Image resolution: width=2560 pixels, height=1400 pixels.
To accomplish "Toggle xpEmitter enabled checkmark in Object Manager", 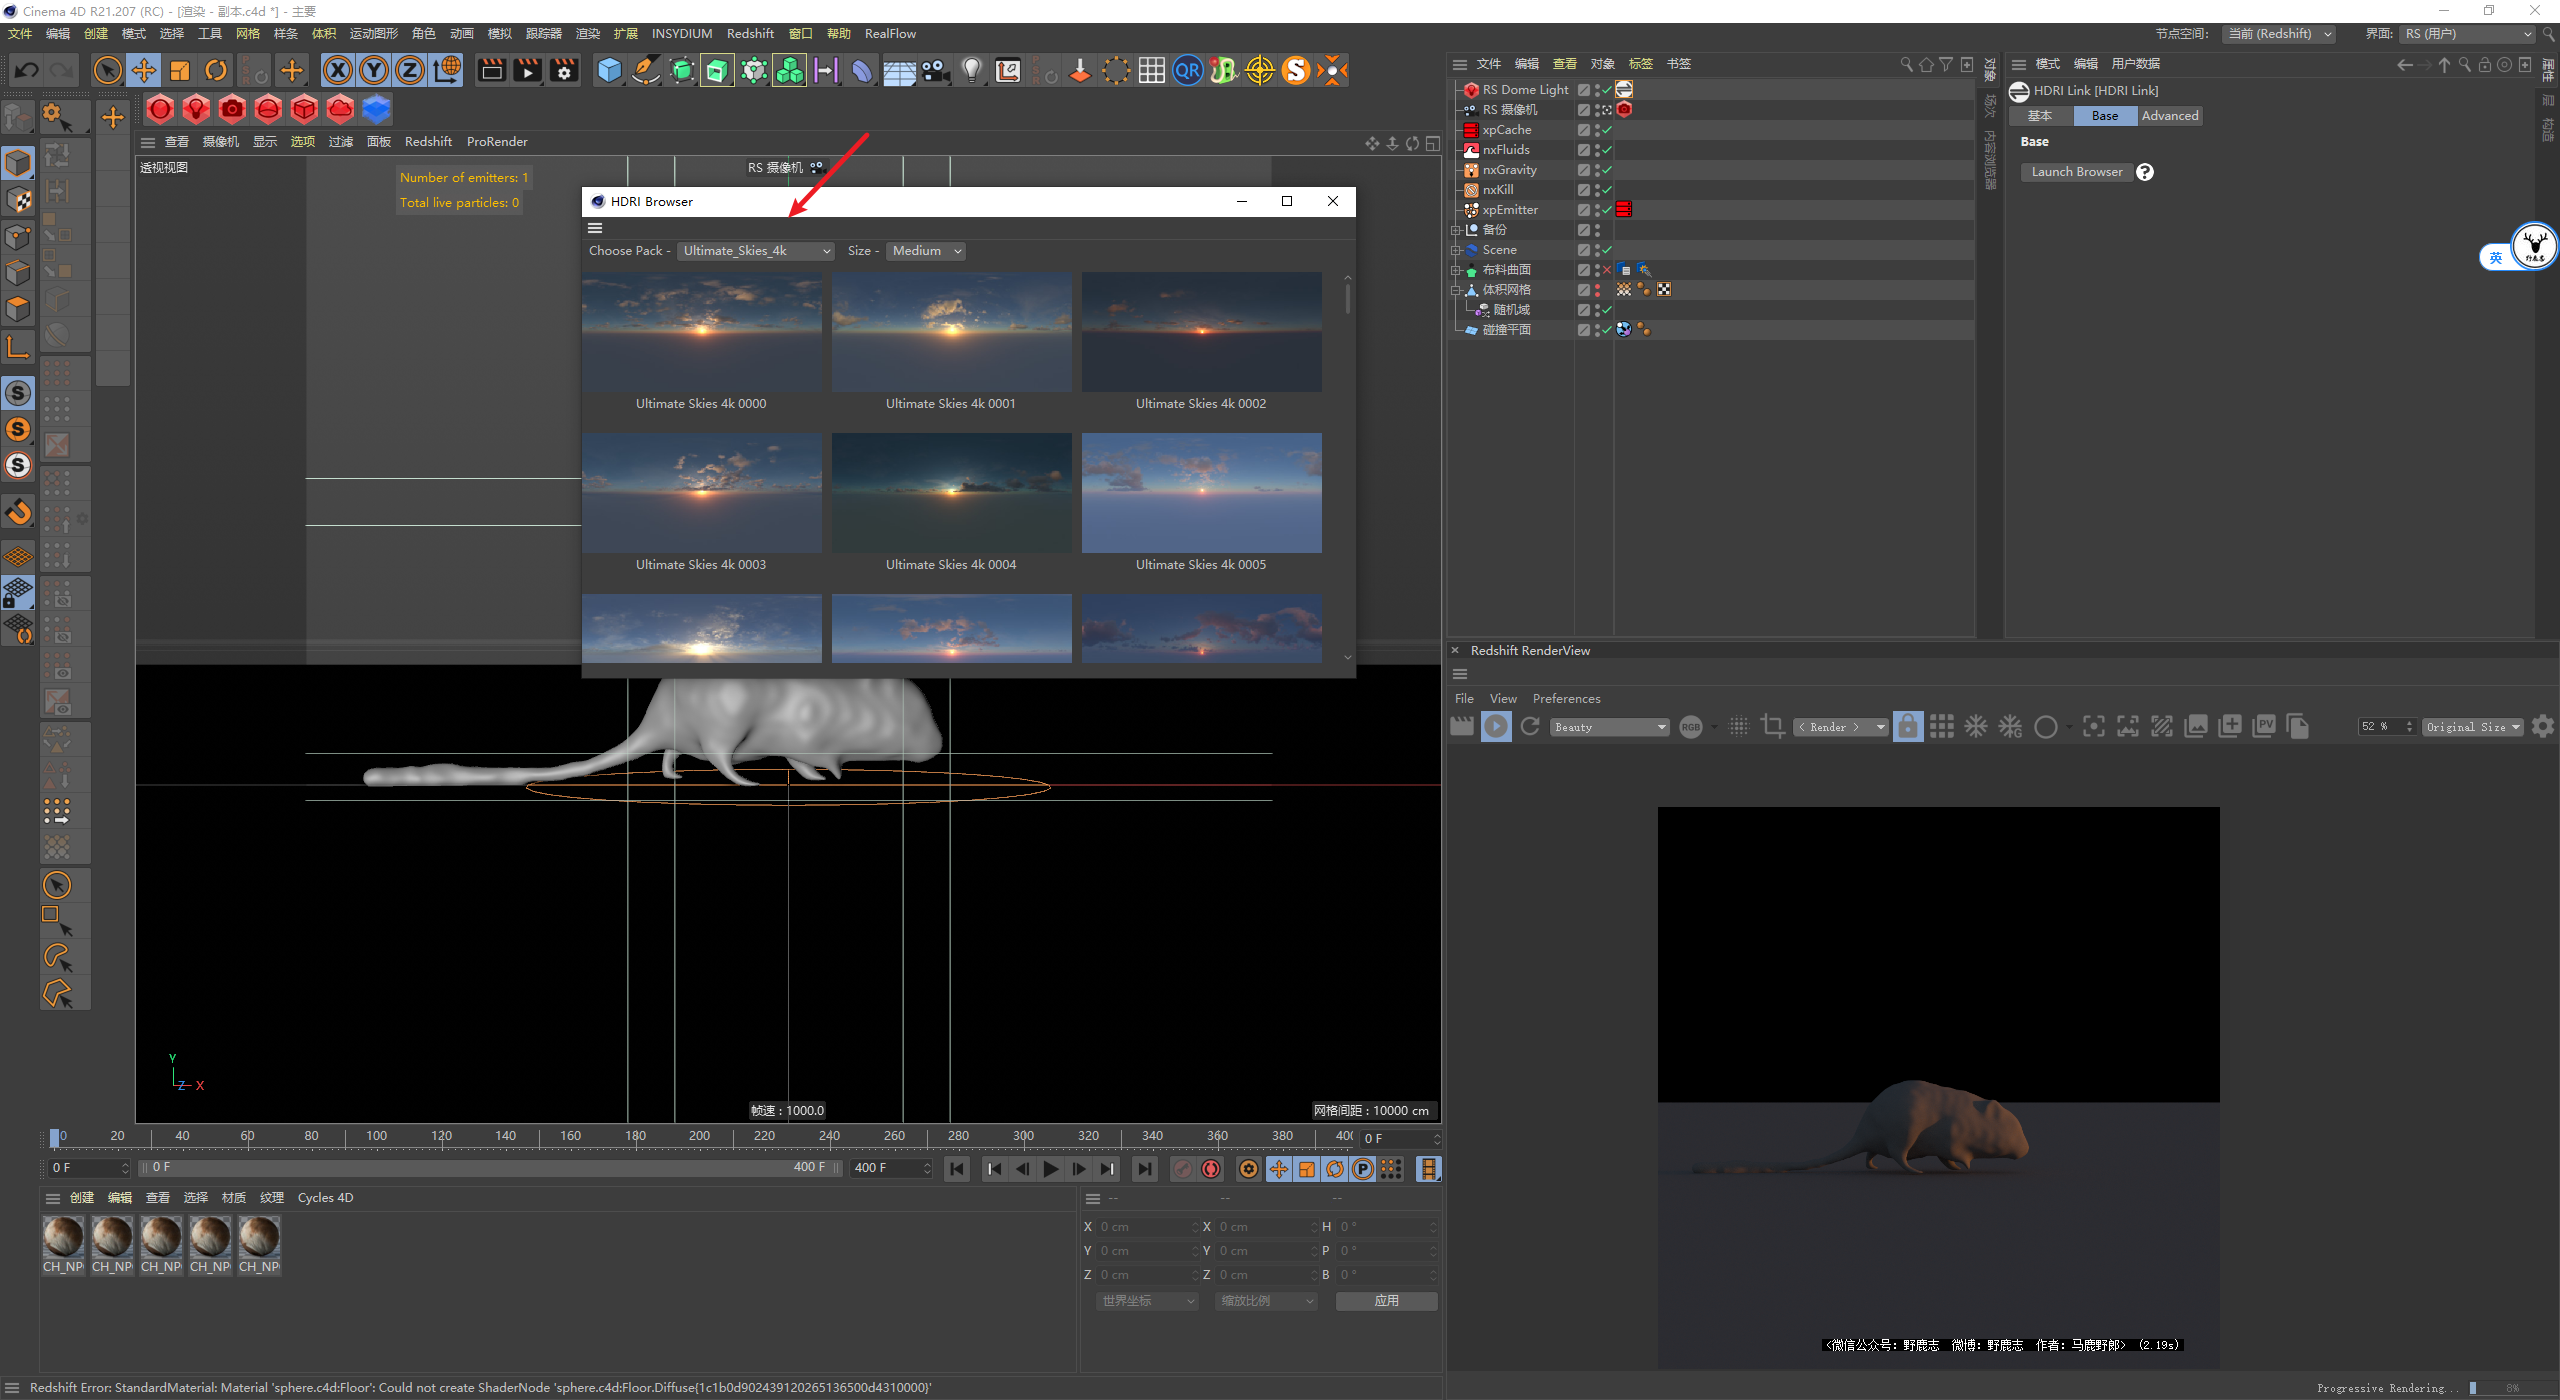I will click(1607, 210).
